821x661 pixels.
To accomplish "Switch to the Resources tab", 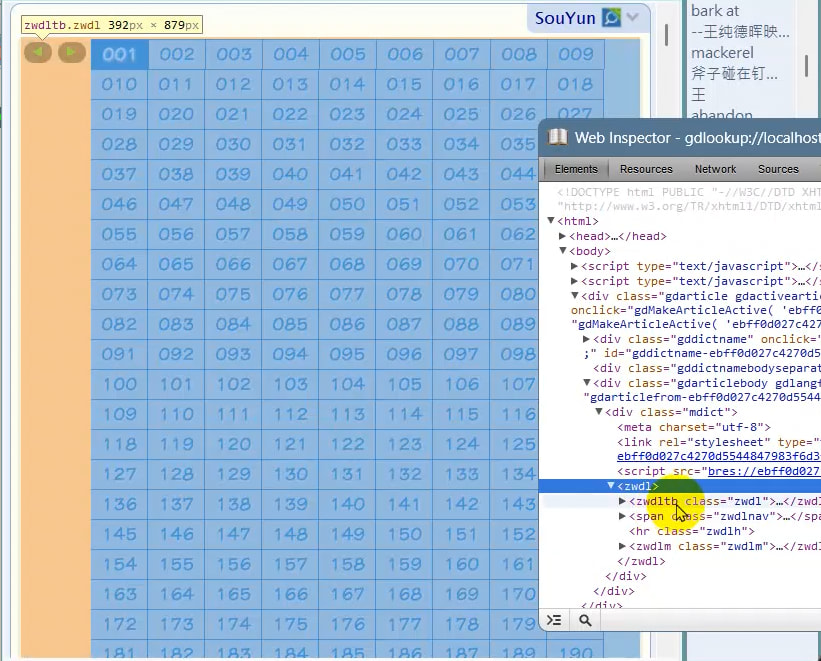I will click(646, 169).
